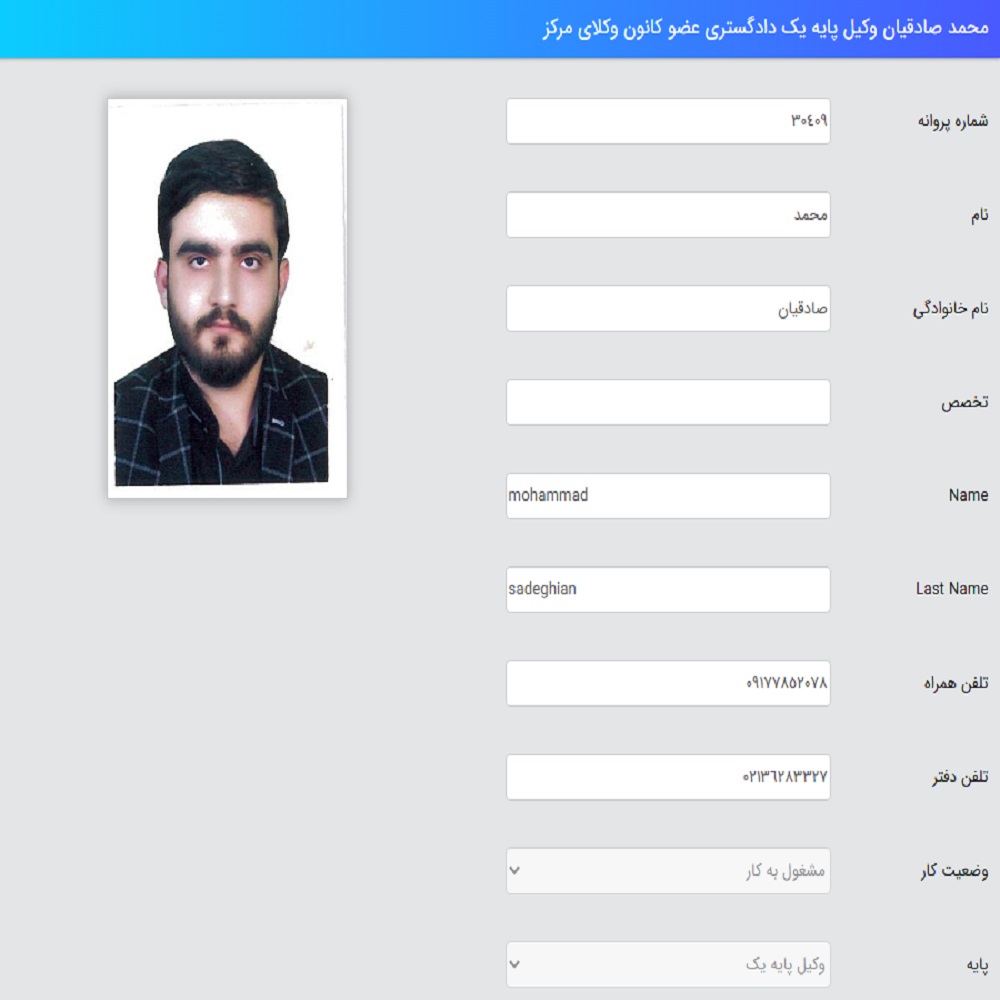Click the input containing sadeghian
Screen dimensions: 1000x1000
[x=668, y=589]
